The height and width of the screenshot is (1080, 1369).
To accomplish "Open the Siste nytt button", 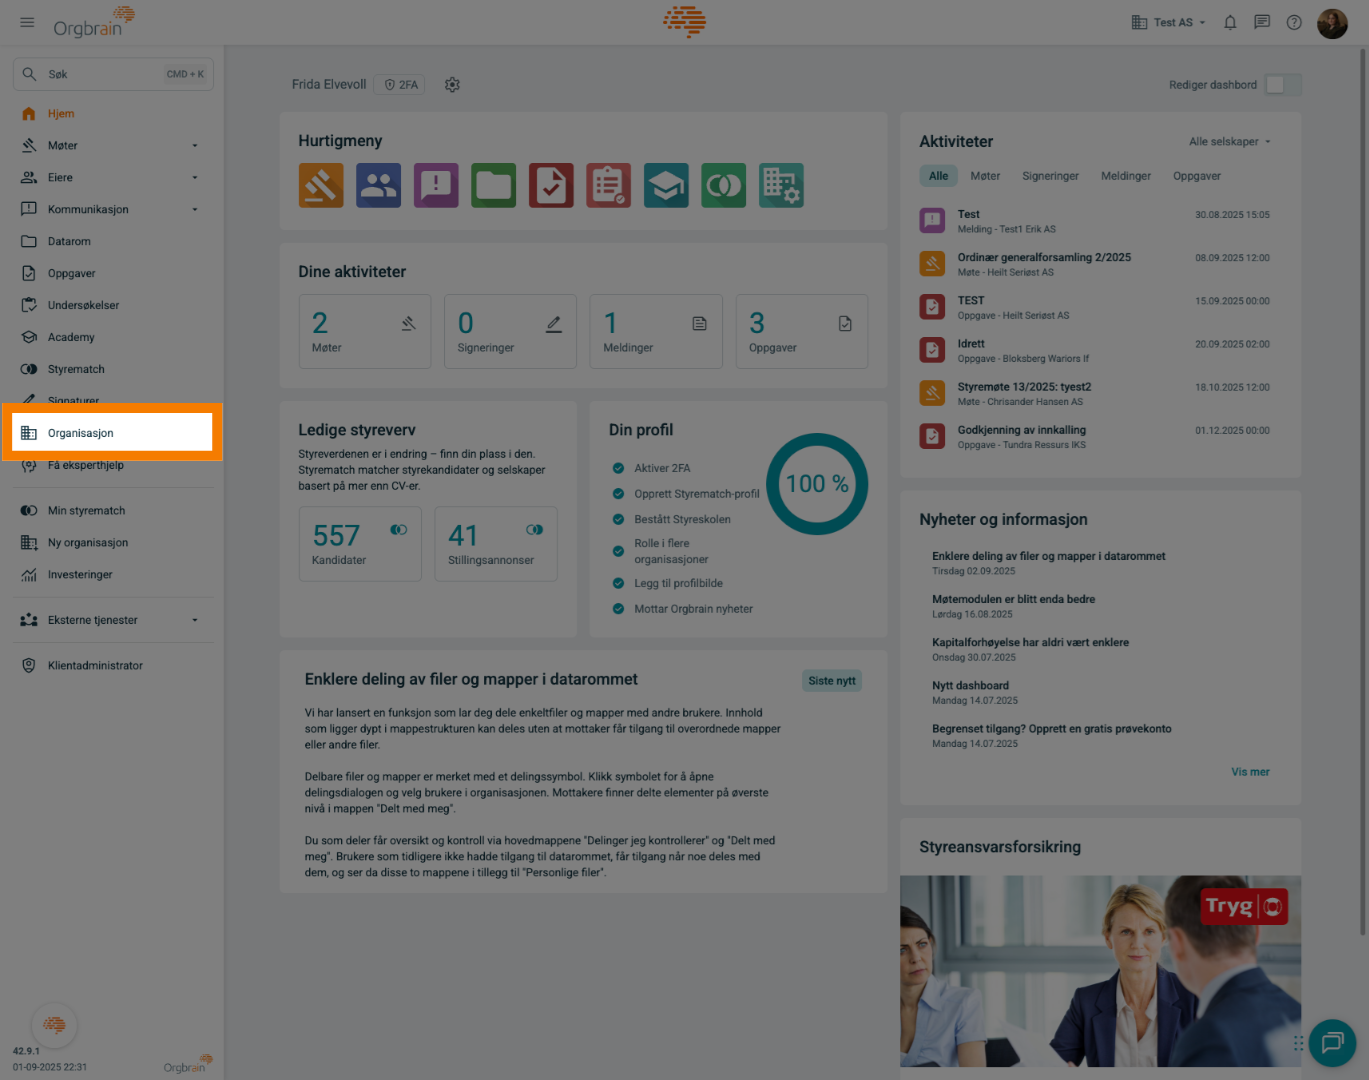I will click(832, 681).
